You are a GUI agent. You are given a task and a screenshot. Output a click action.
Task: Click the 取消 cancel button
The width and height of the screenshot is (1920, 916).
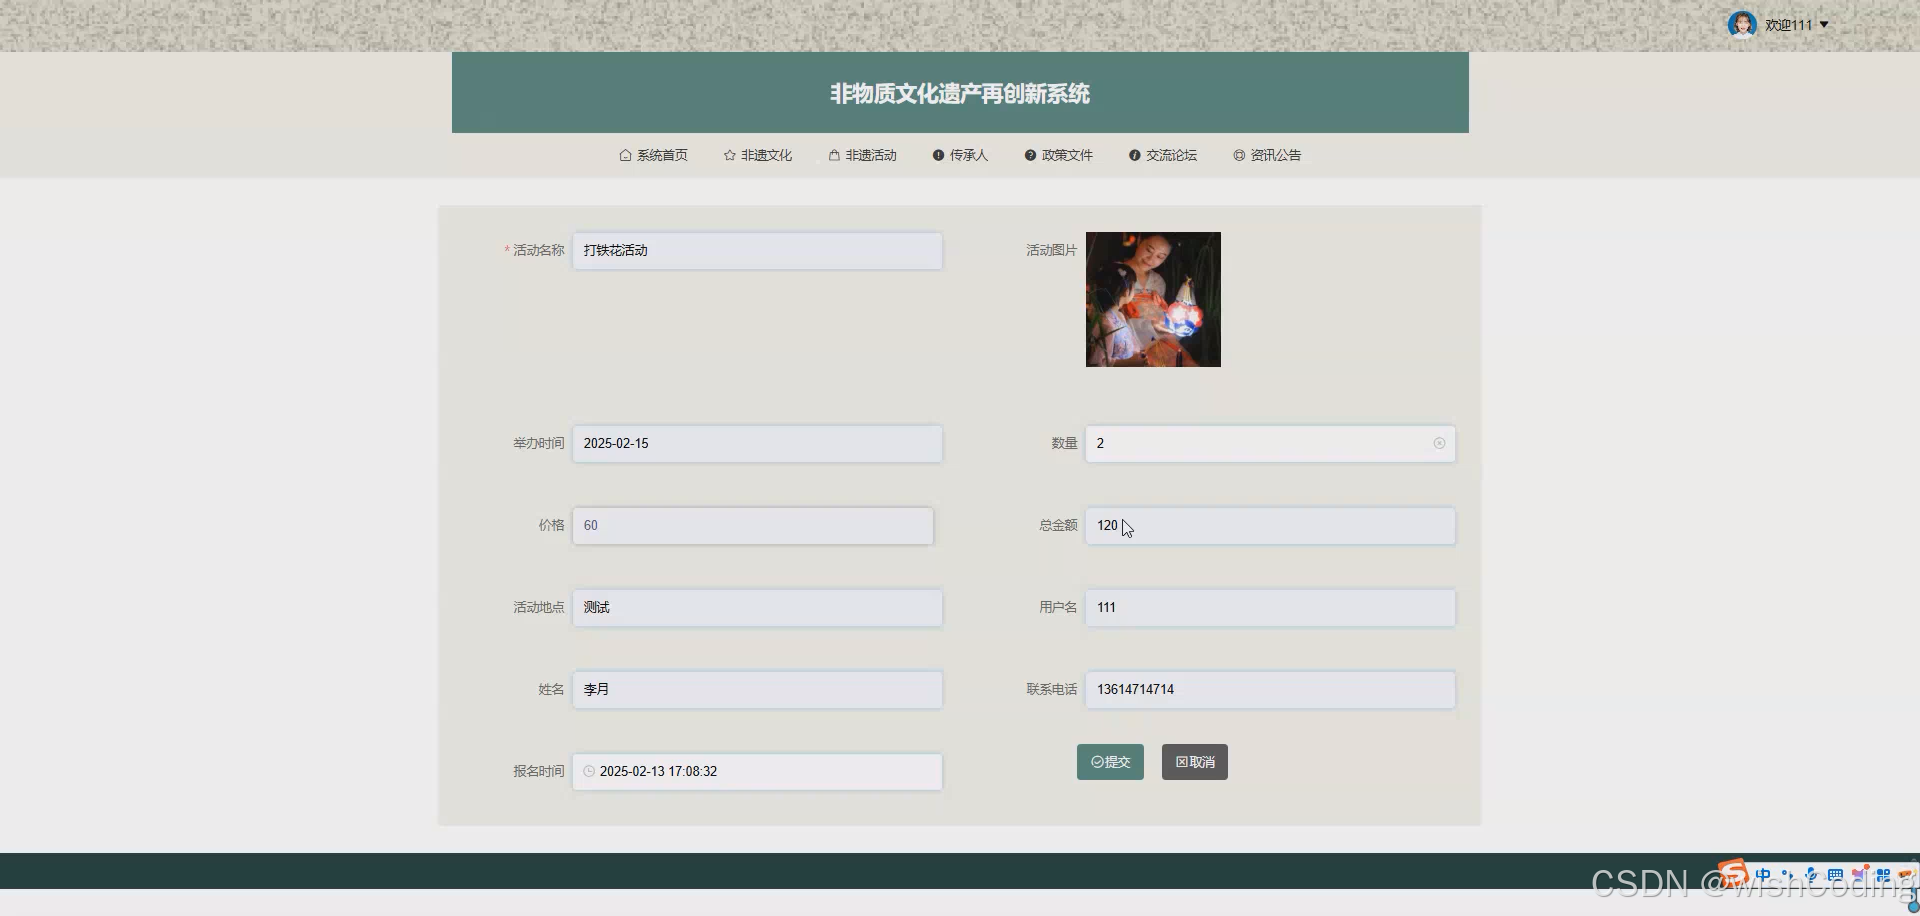click(1194, 761)
